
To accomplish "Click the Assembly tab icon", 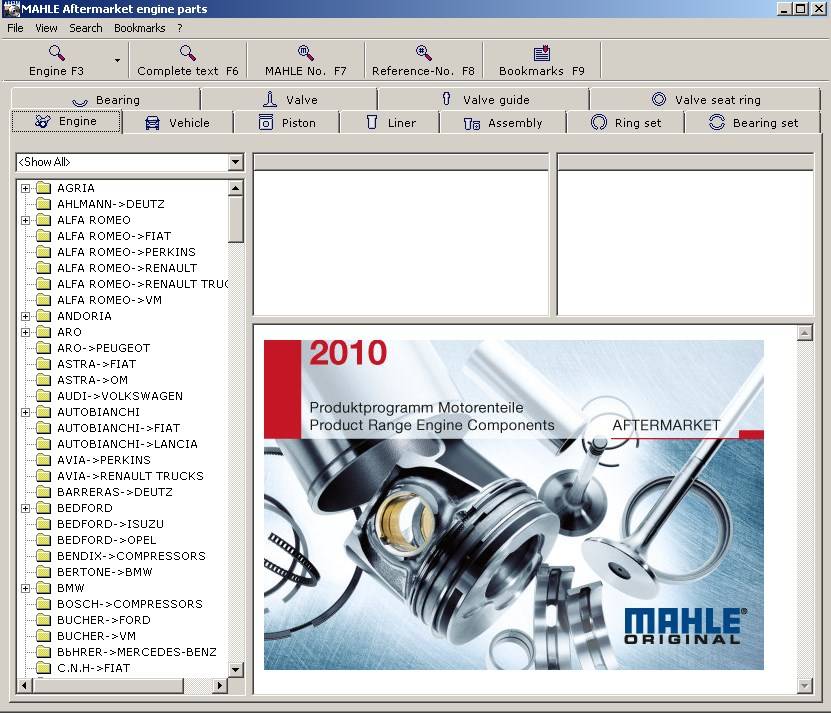I will pos(472,124).
